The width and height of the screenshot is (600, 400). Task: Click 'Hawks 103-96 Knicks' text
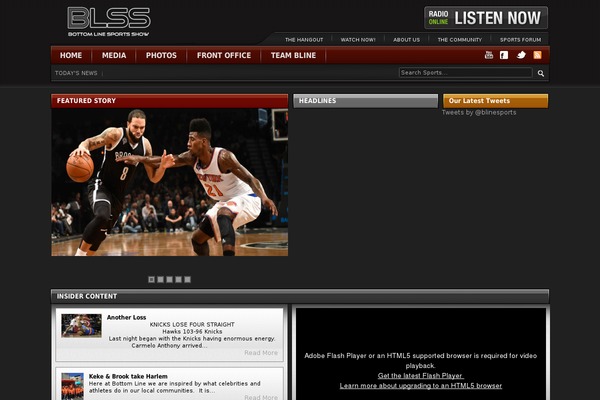tap(192, 331)
